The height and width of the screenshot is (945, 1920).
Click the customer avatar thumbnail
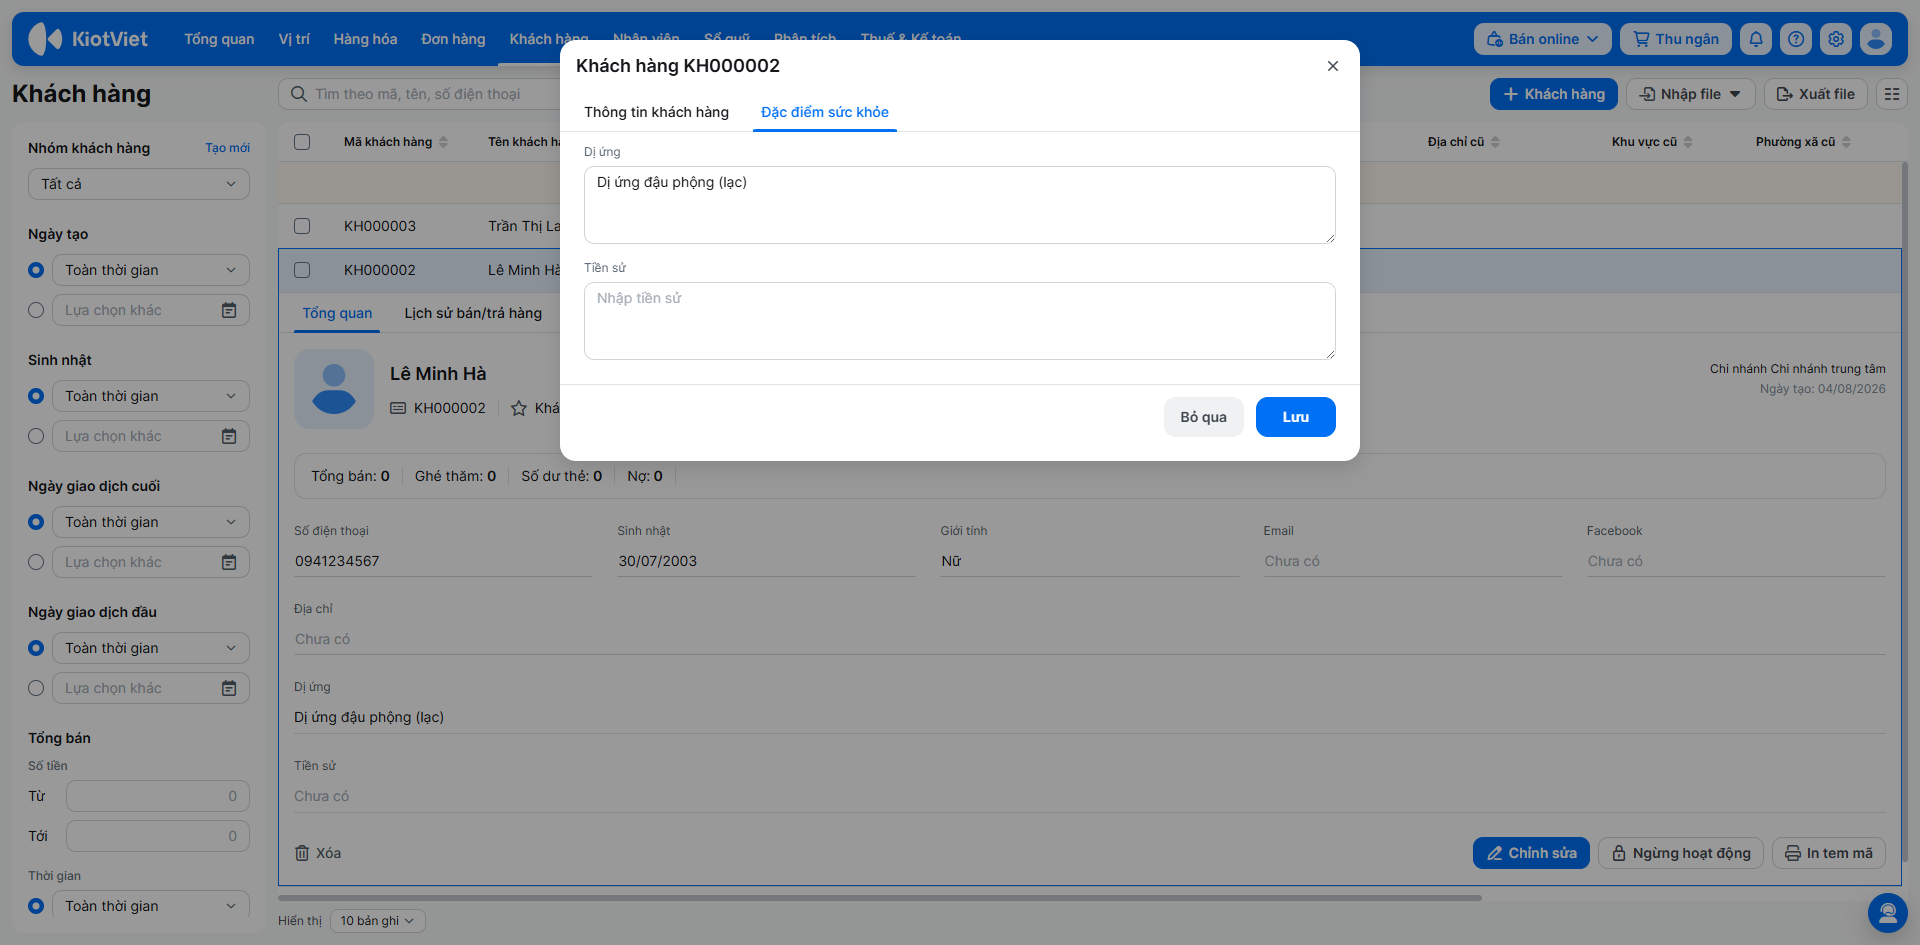coord(334,389)
